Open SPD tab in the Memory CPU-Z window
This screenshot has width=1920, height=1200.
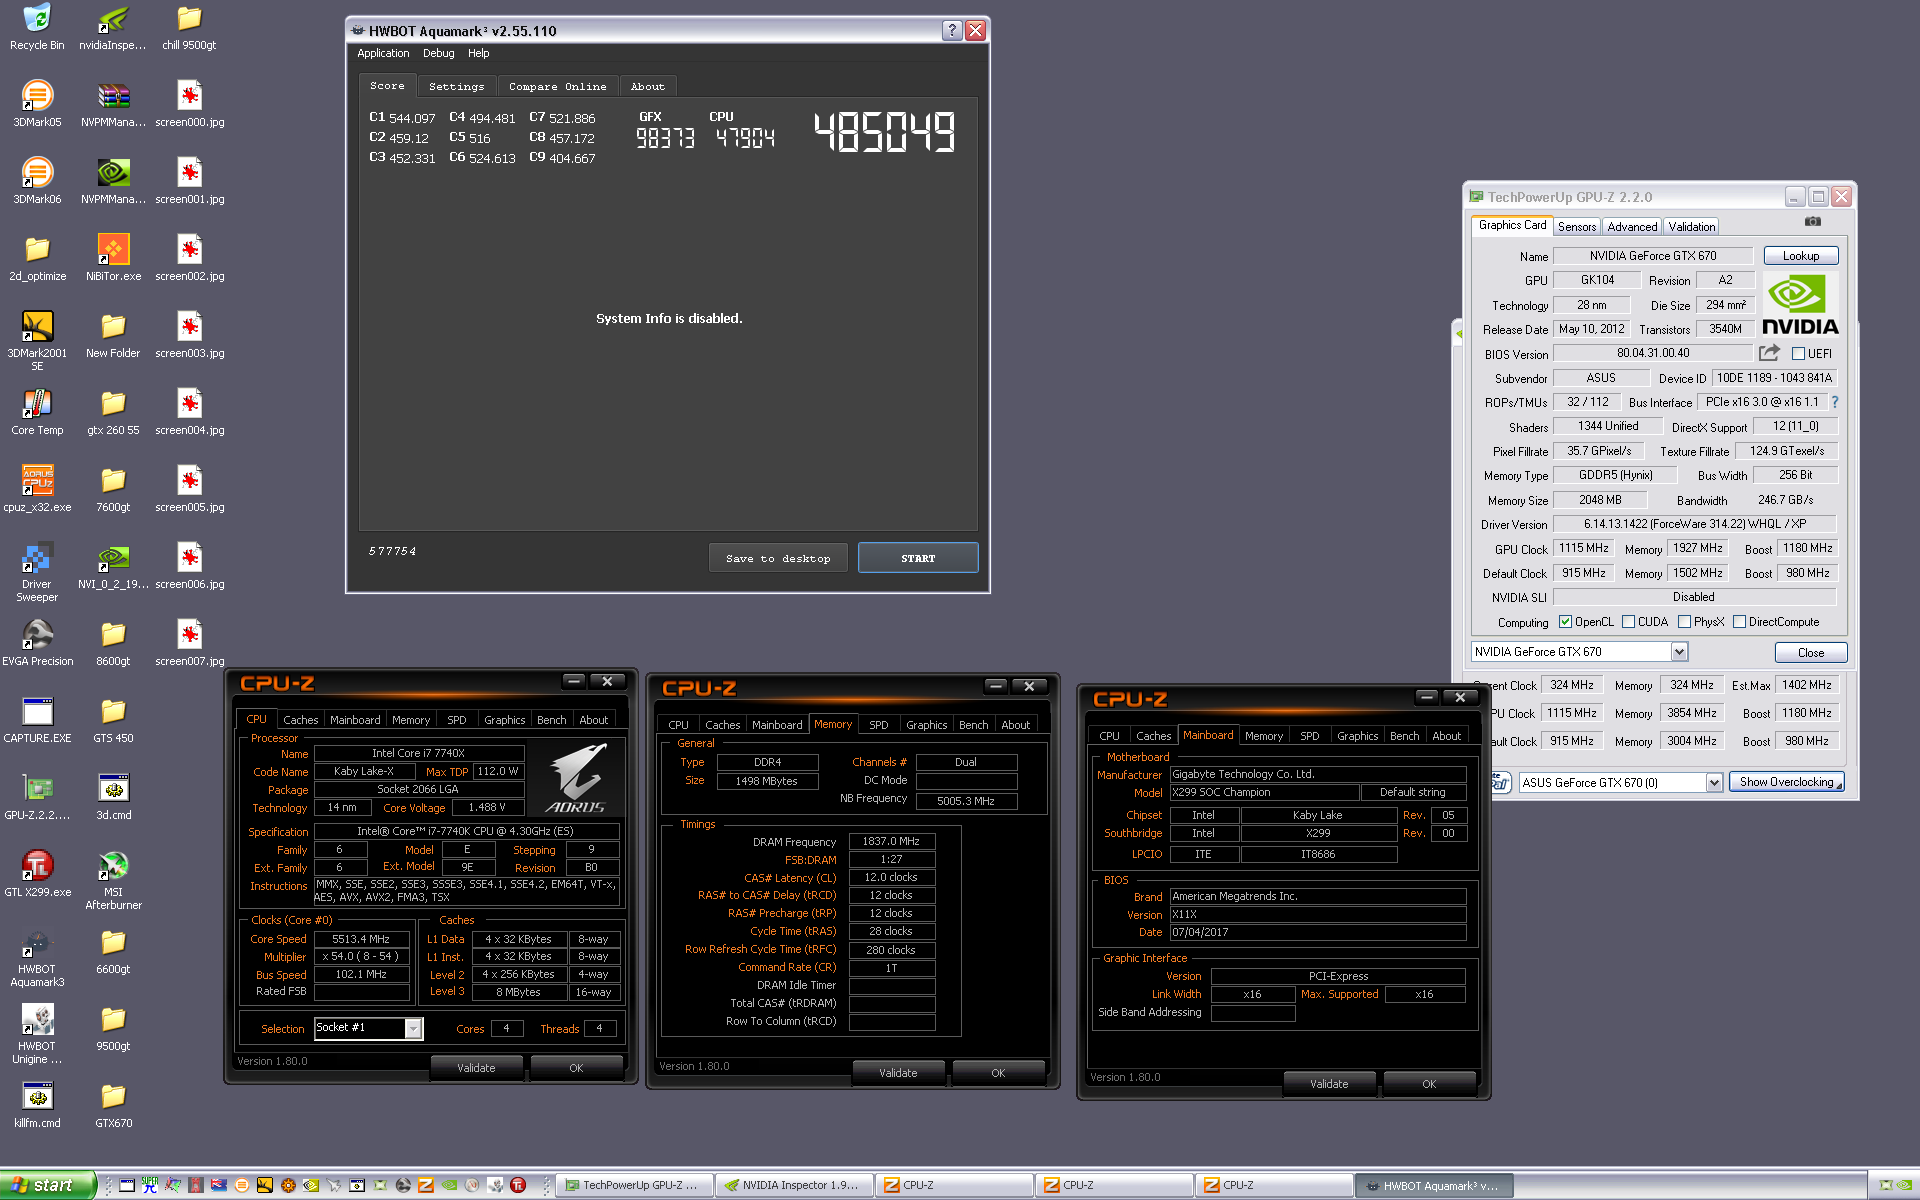point(879,725)
